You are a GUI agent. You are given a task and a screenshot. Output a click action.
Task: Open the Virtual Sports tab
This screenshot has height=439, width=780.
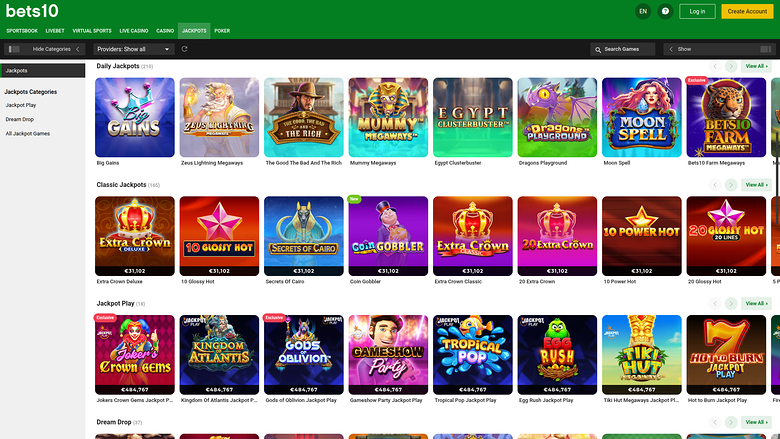92,31
